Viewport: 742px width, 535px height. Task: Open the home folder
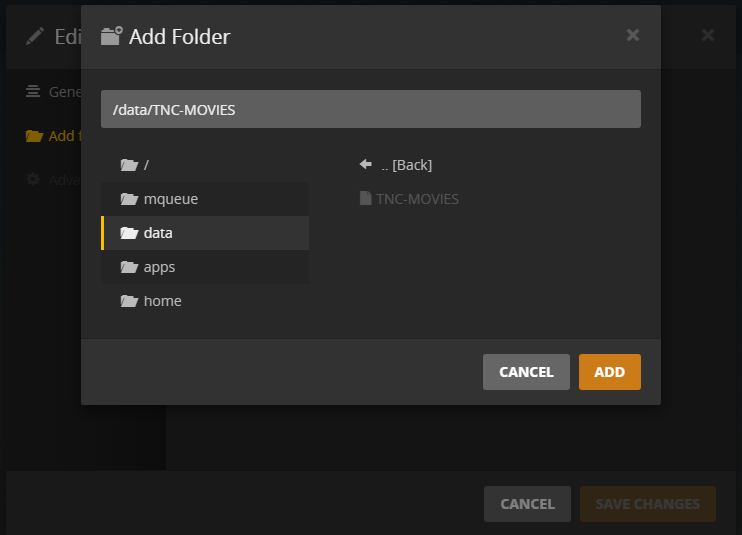tap(205, 301)
